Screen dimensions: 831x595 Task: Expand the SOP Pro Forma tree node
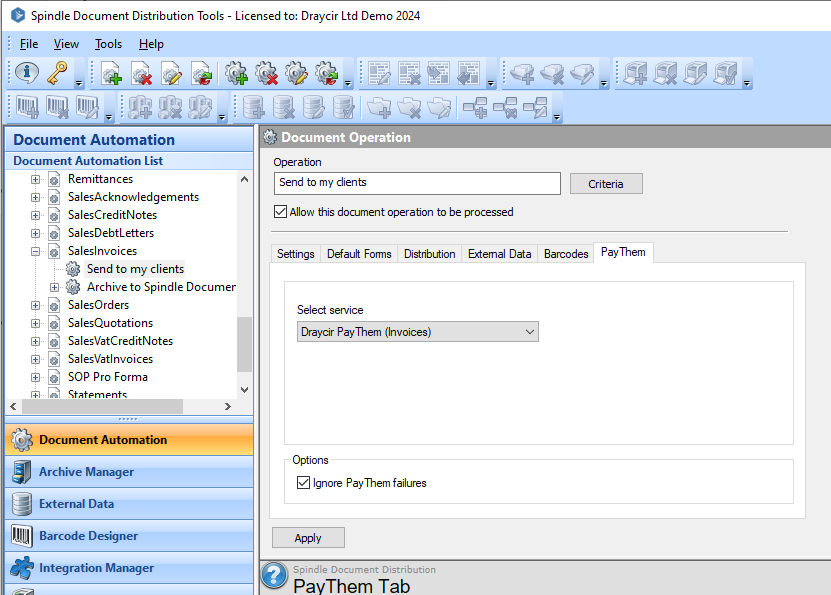pos(35,377)
